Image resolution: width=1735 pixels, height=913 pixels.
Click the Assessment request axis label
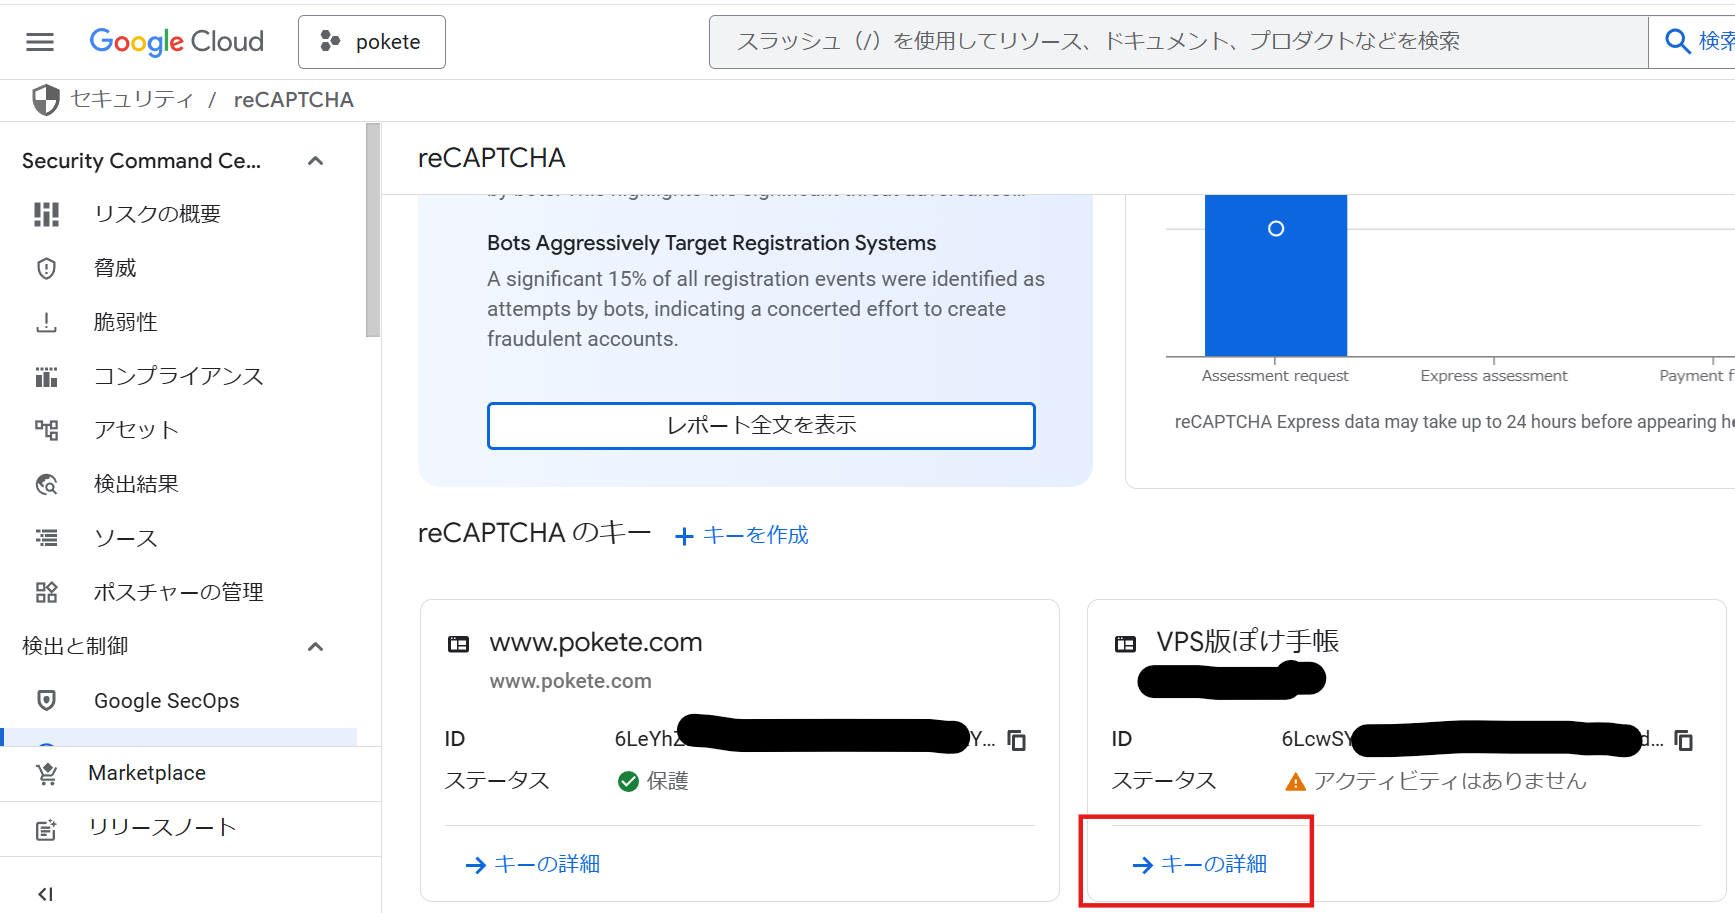[x=1275, y=376]
